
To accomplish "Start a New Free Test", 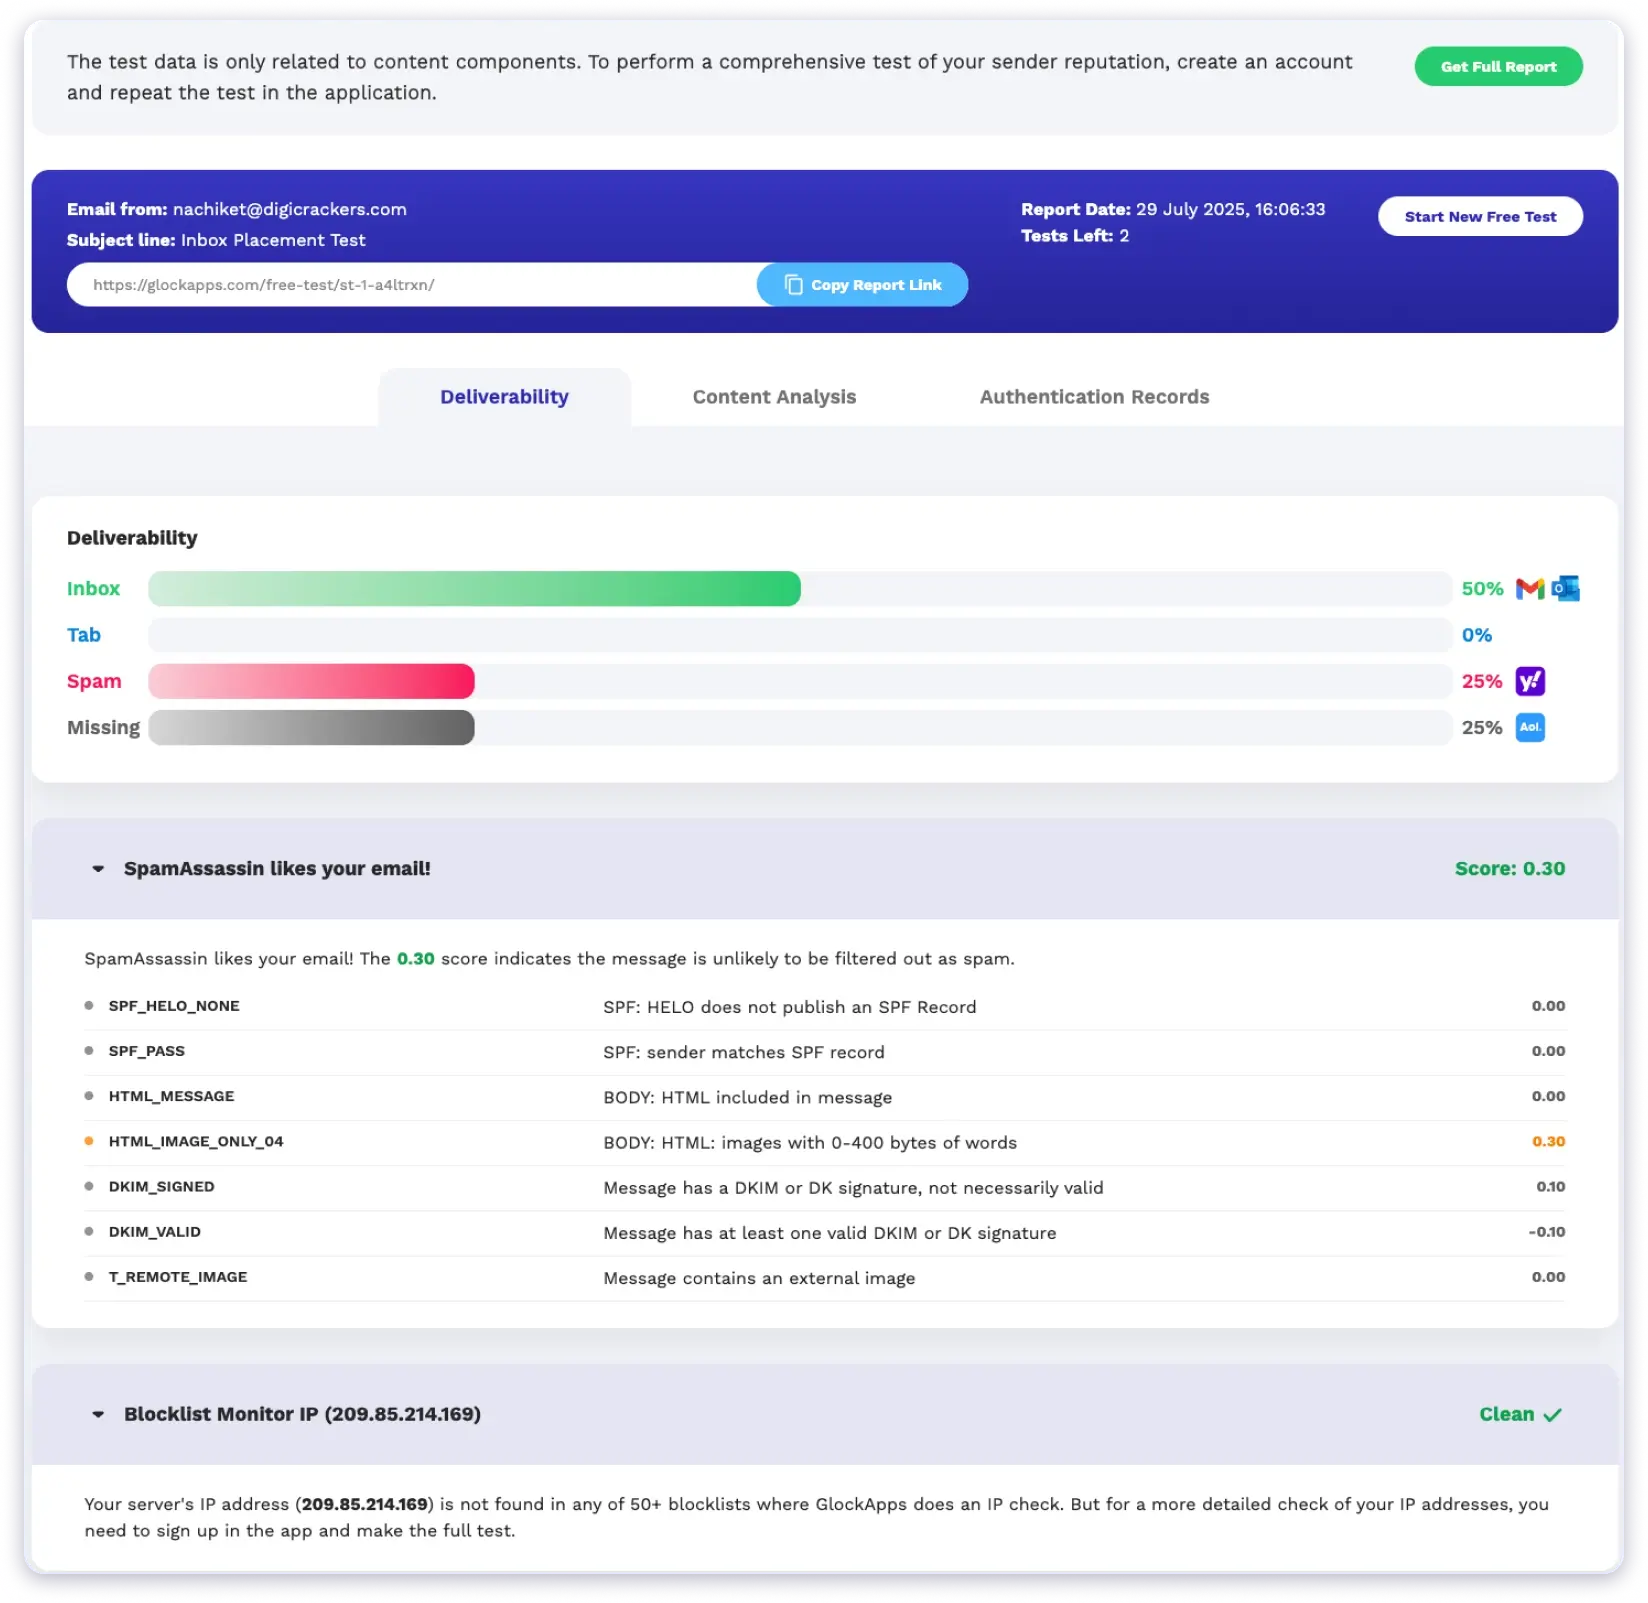I will click(1480, 216).
